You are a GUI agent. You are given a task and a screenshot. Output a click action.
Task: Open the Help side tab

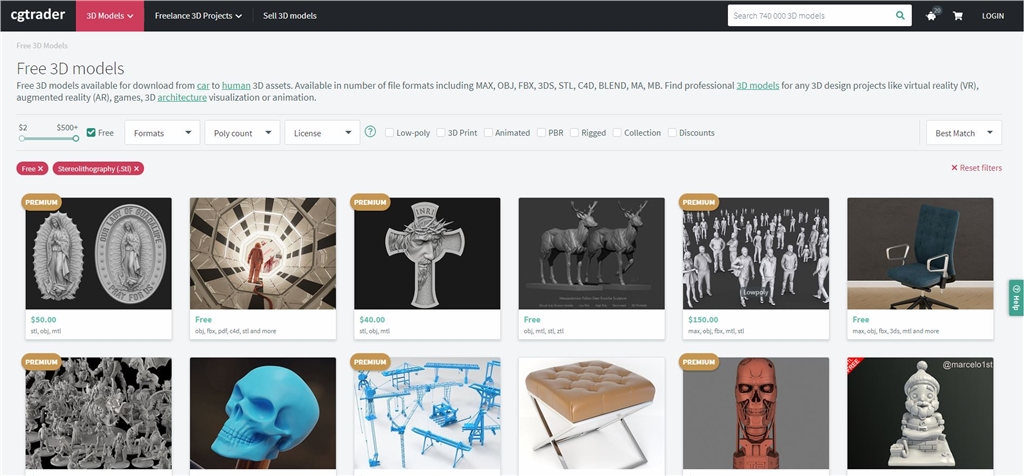[x=1016, y=297]
